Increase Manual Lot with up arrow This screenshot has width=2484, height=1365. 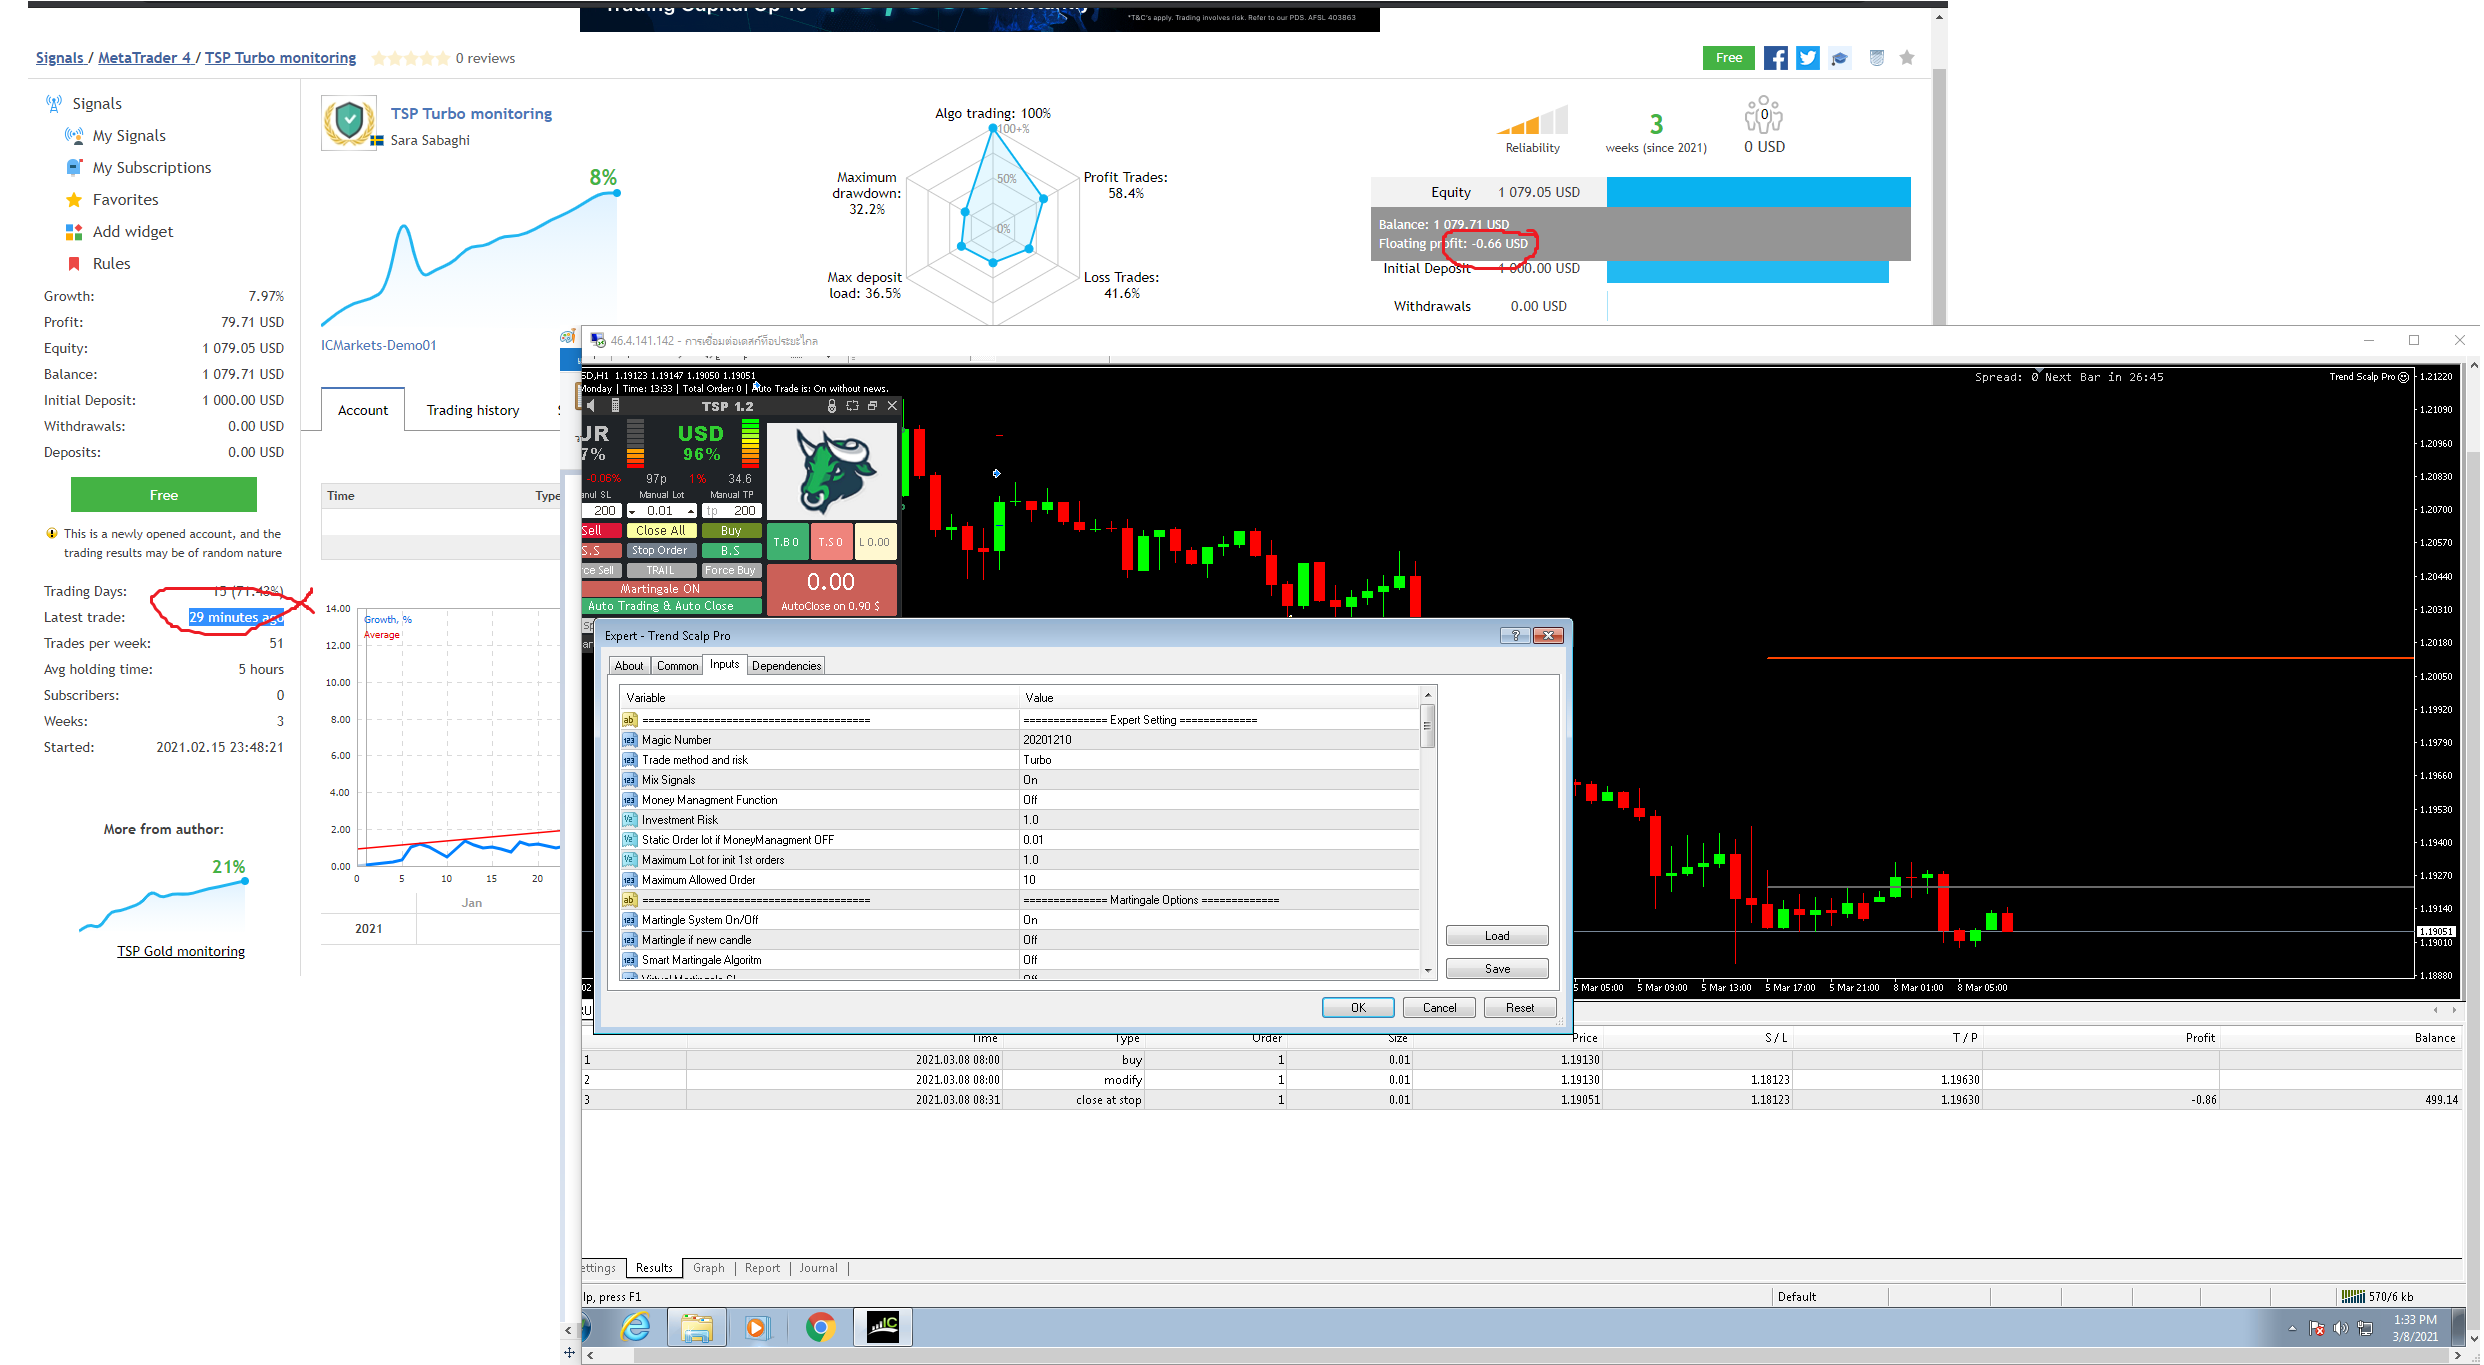click(691, 512)
